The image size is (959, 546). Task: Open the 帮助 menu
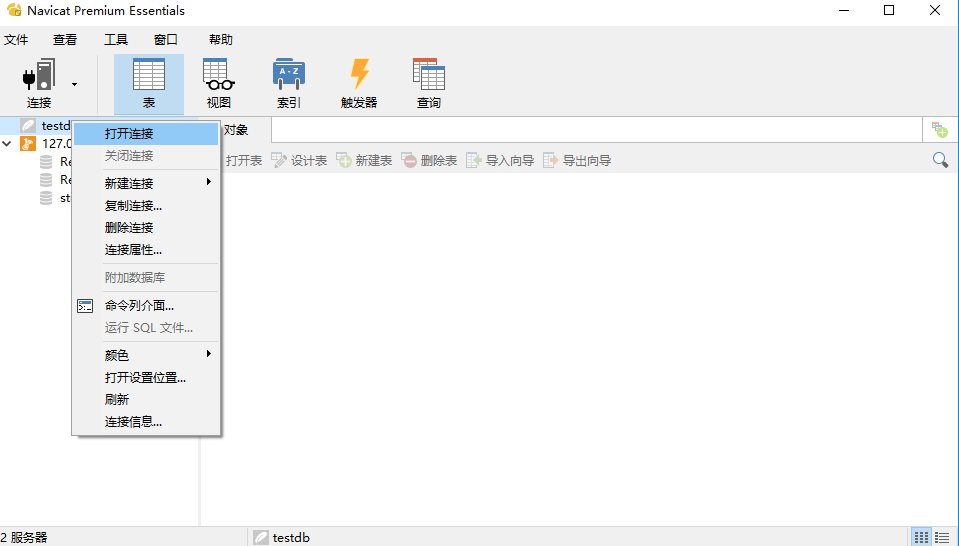pos(221,40)
